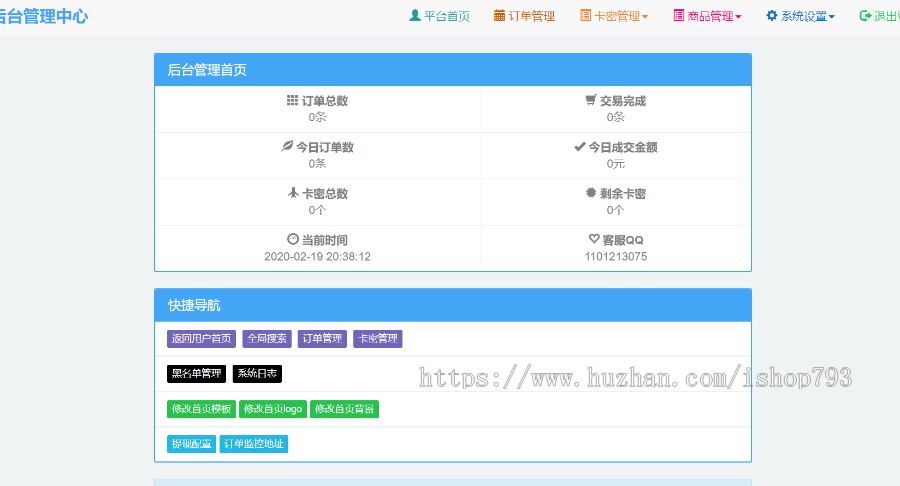900x486 pixels.
Task: Click the 返回用户首页 quick link button
Action: click(x=201, y=339)
